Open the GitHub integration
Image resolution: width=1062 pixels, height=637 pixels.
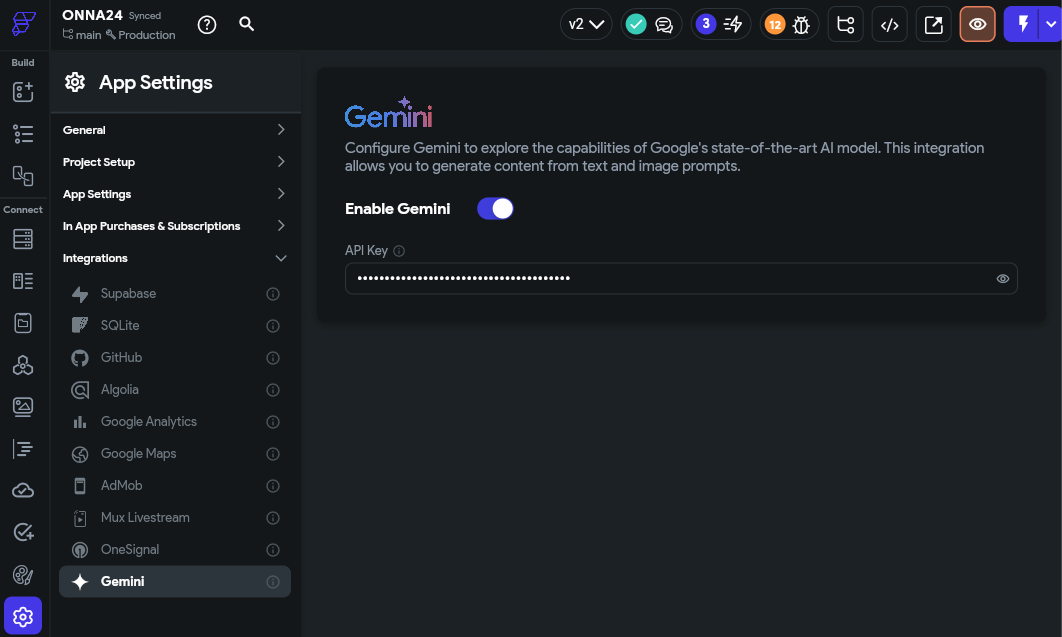pos(175,357)
